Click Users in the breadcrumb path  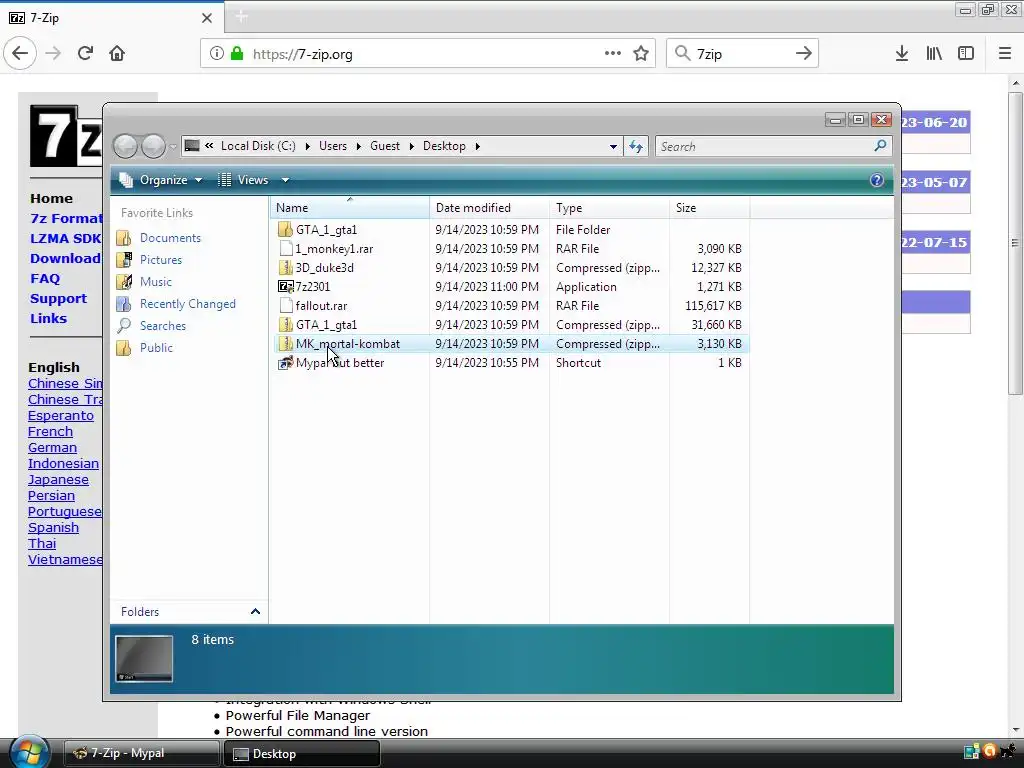(x=333, y=146)
